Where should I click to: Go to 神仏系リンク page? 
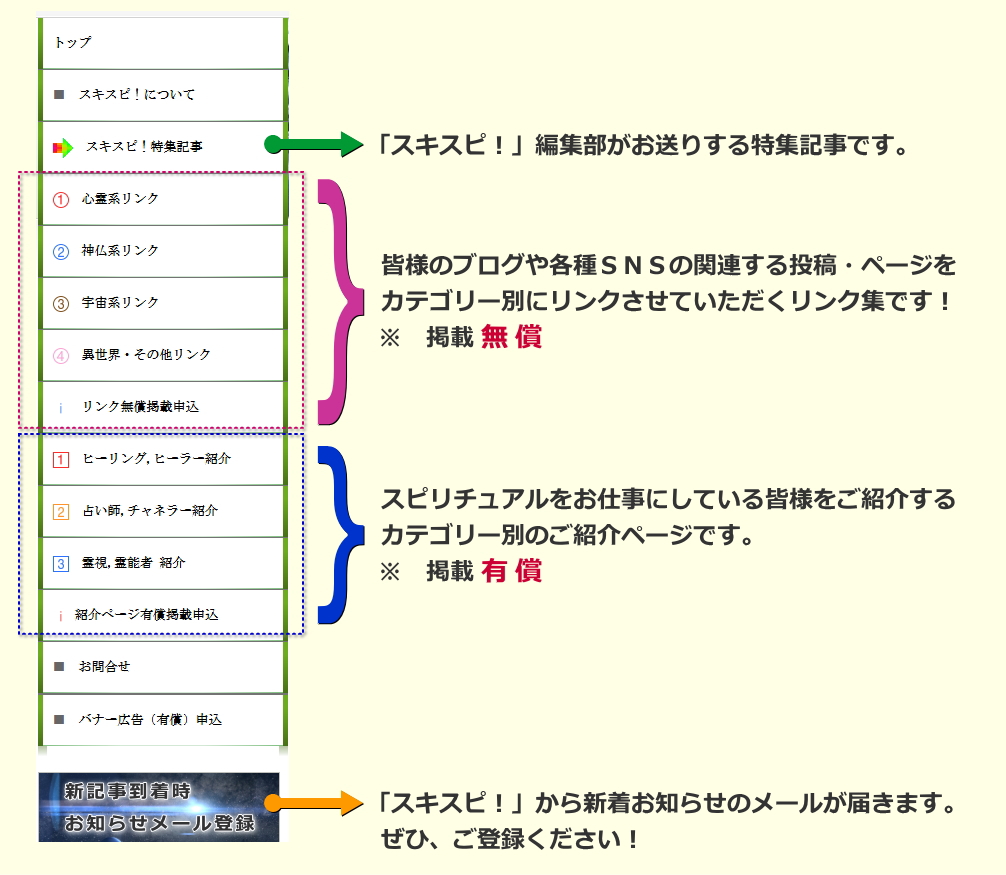pos(120,251)
